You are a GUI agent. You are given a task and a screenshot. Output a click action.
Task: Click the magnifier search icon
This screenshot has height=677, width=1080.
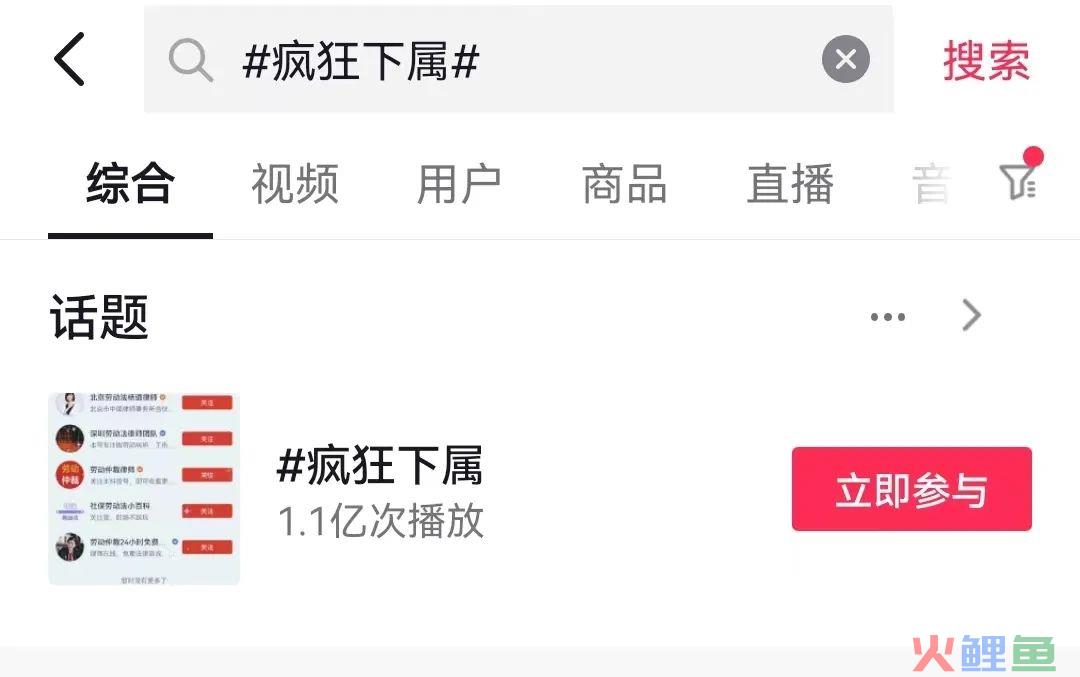click(190, 60)
